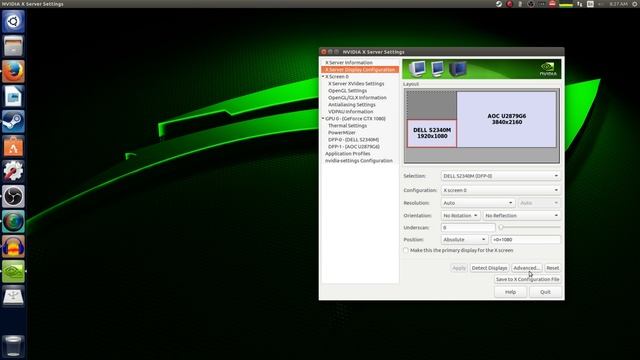Select the AOC U2879G6 display in layout
The height and width of the screenshot is (360, 640).
(x=507, y=119)
